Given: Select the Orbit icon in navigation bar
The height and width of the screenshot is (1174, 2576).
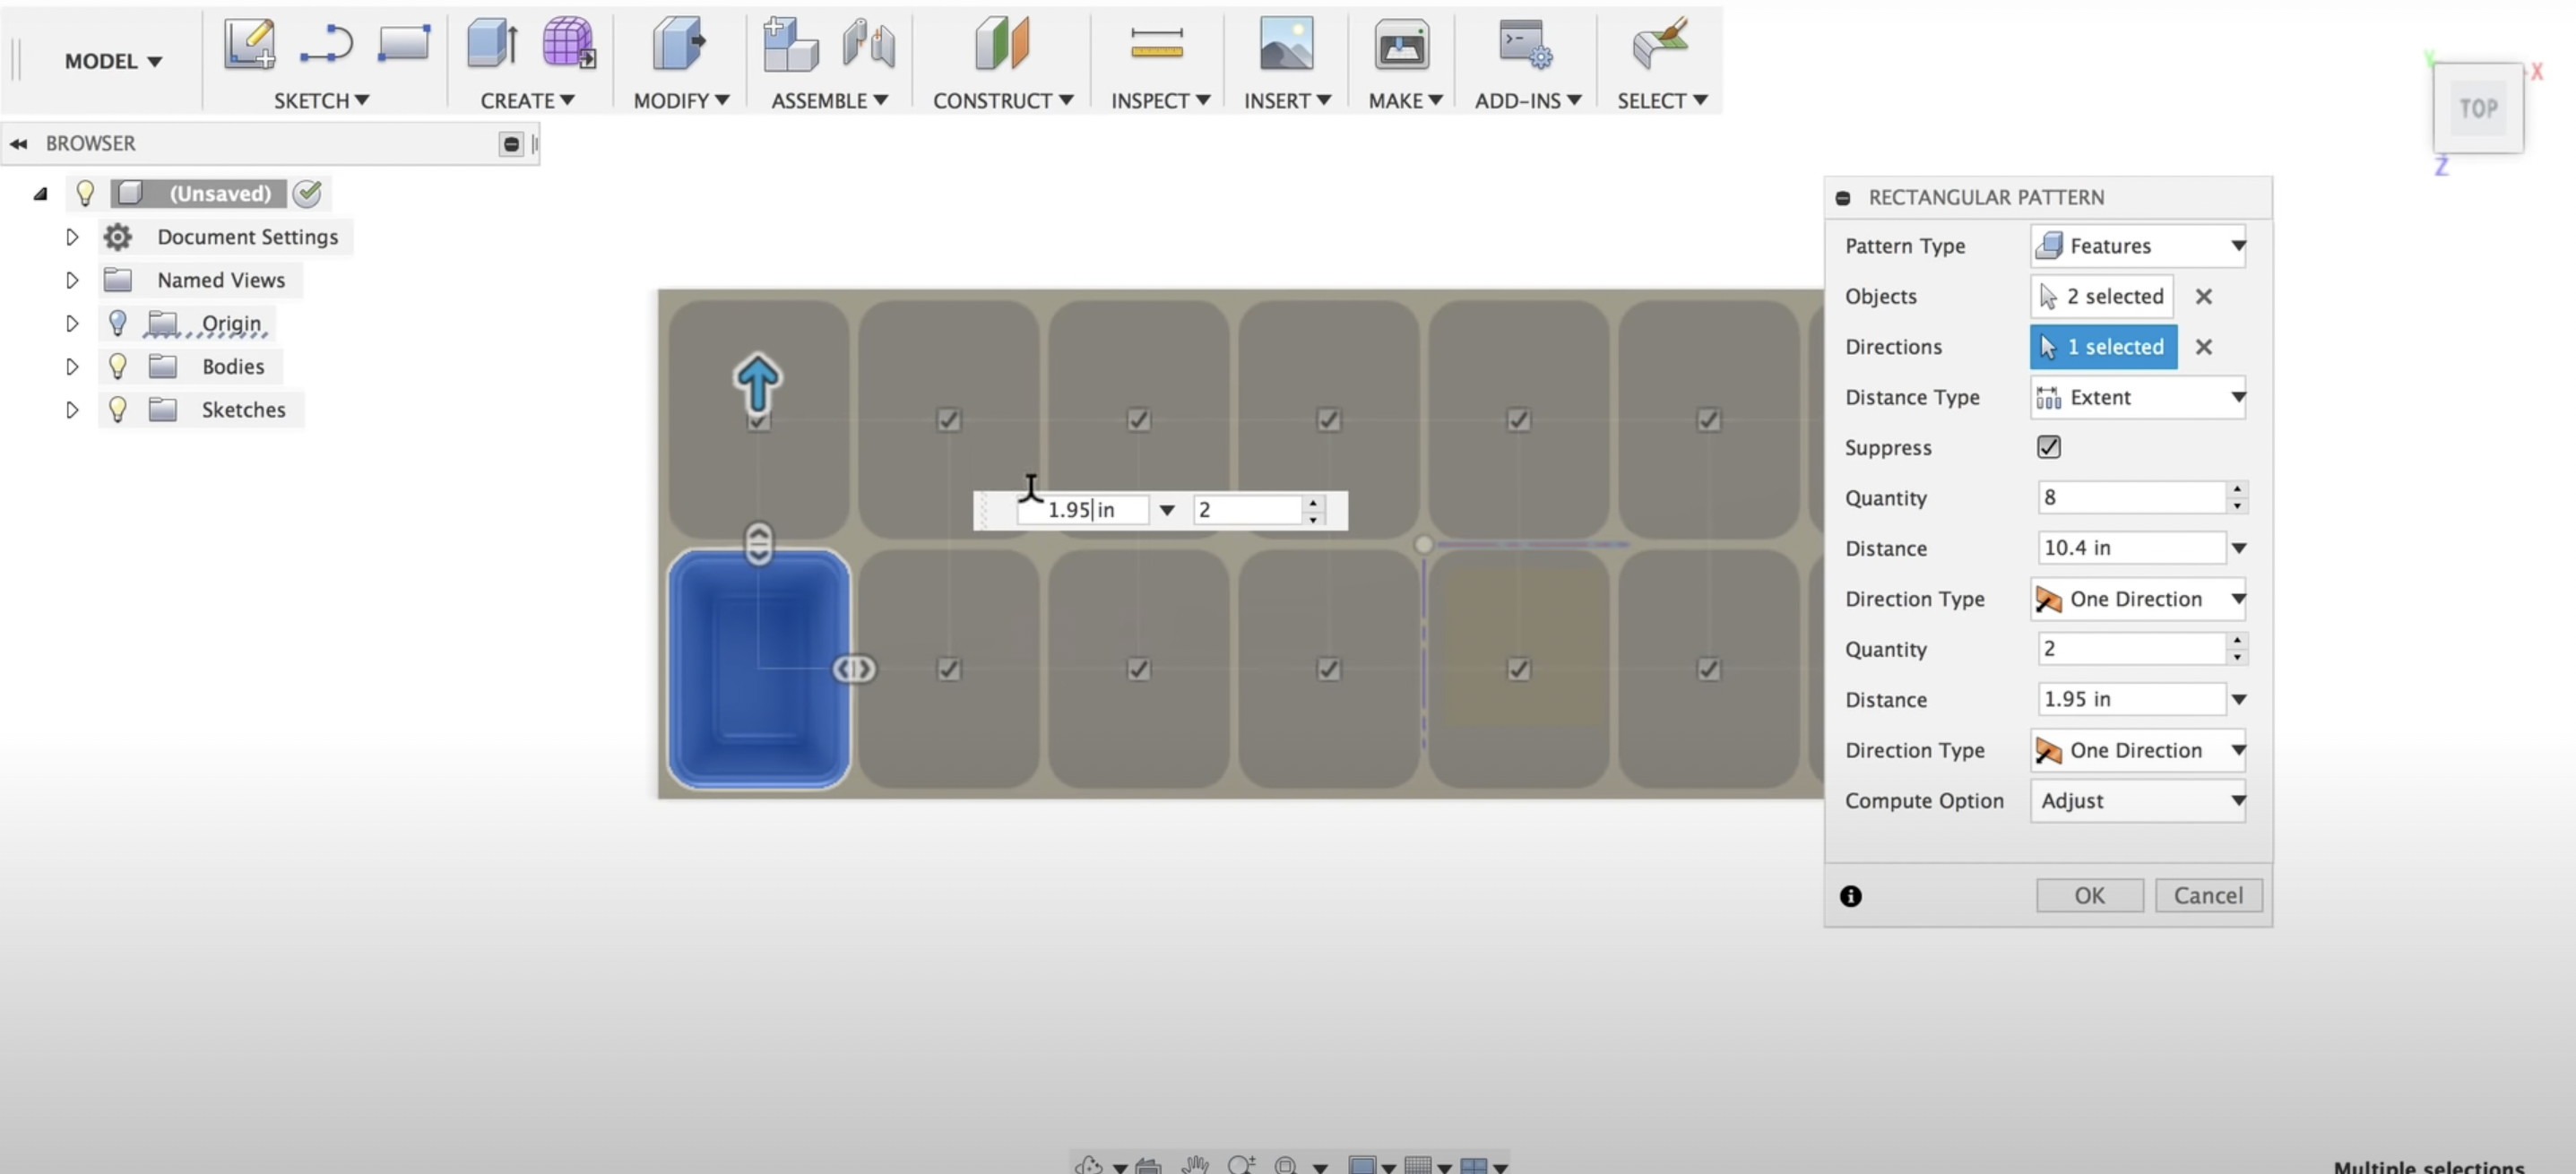Looking at the screenshot, I should [1090, 1165].
